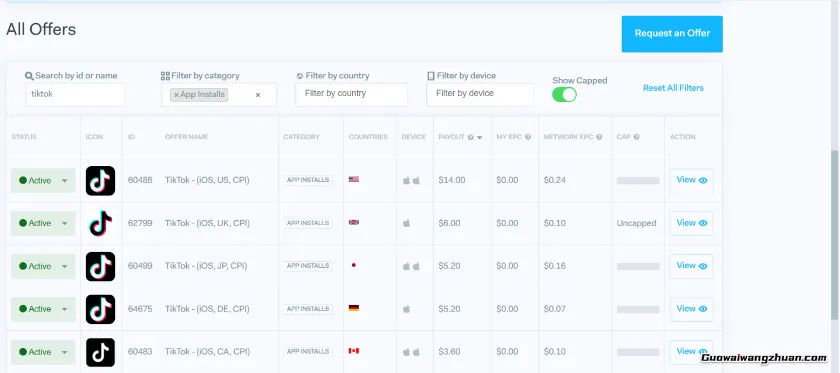840x373 pixels.
Task: Open the Filter by category combo box
Action: [219, 95]
